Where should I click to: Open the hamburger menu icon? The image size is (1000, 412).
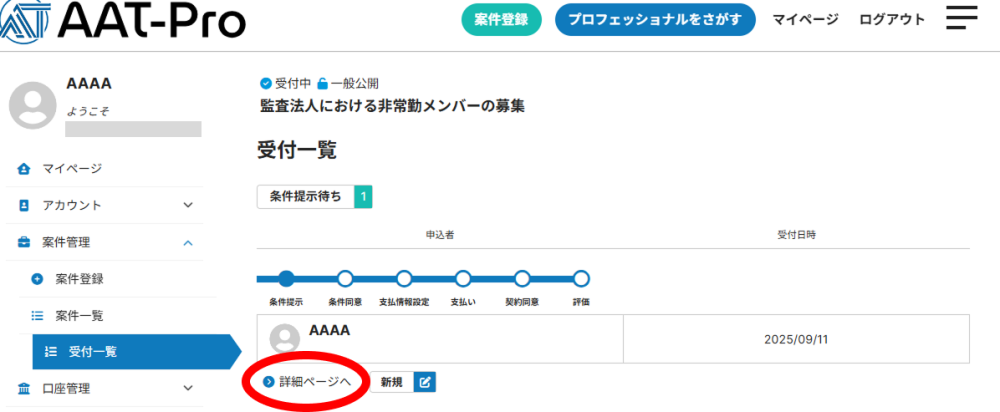(x=961, y=19)
